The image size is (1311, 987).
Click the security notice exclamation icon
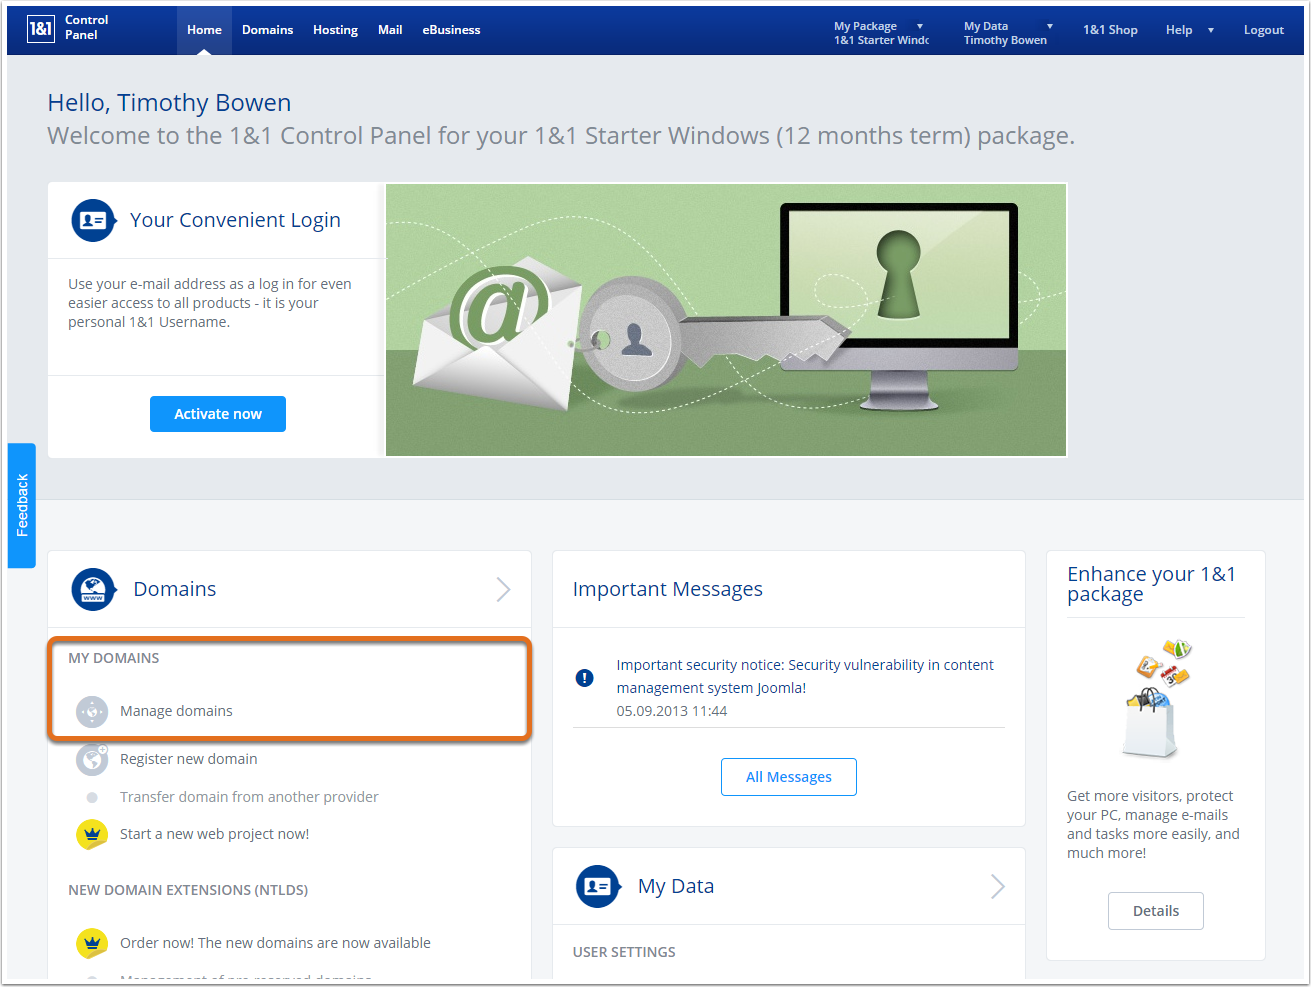(x=585, y=678)
